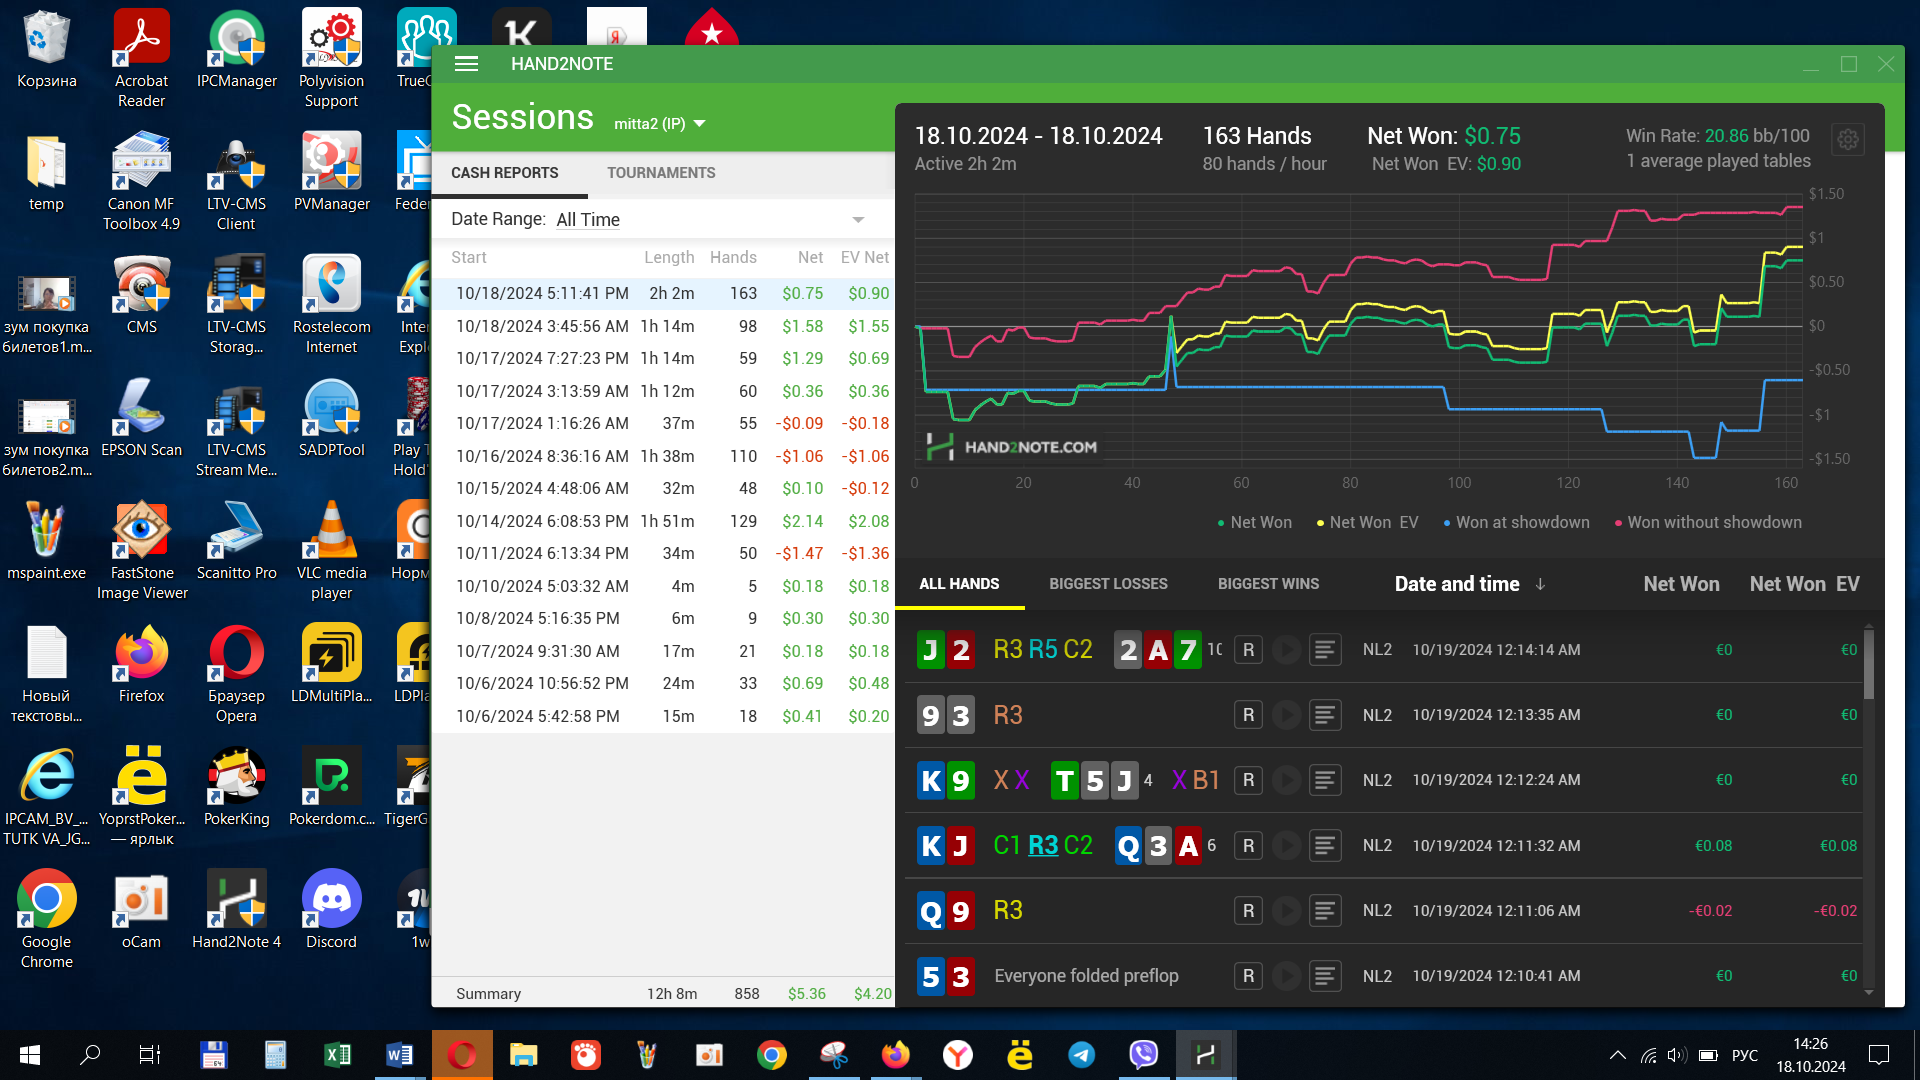
Task: Toggle Won without showdown legend series
Action: (1708, 522)
